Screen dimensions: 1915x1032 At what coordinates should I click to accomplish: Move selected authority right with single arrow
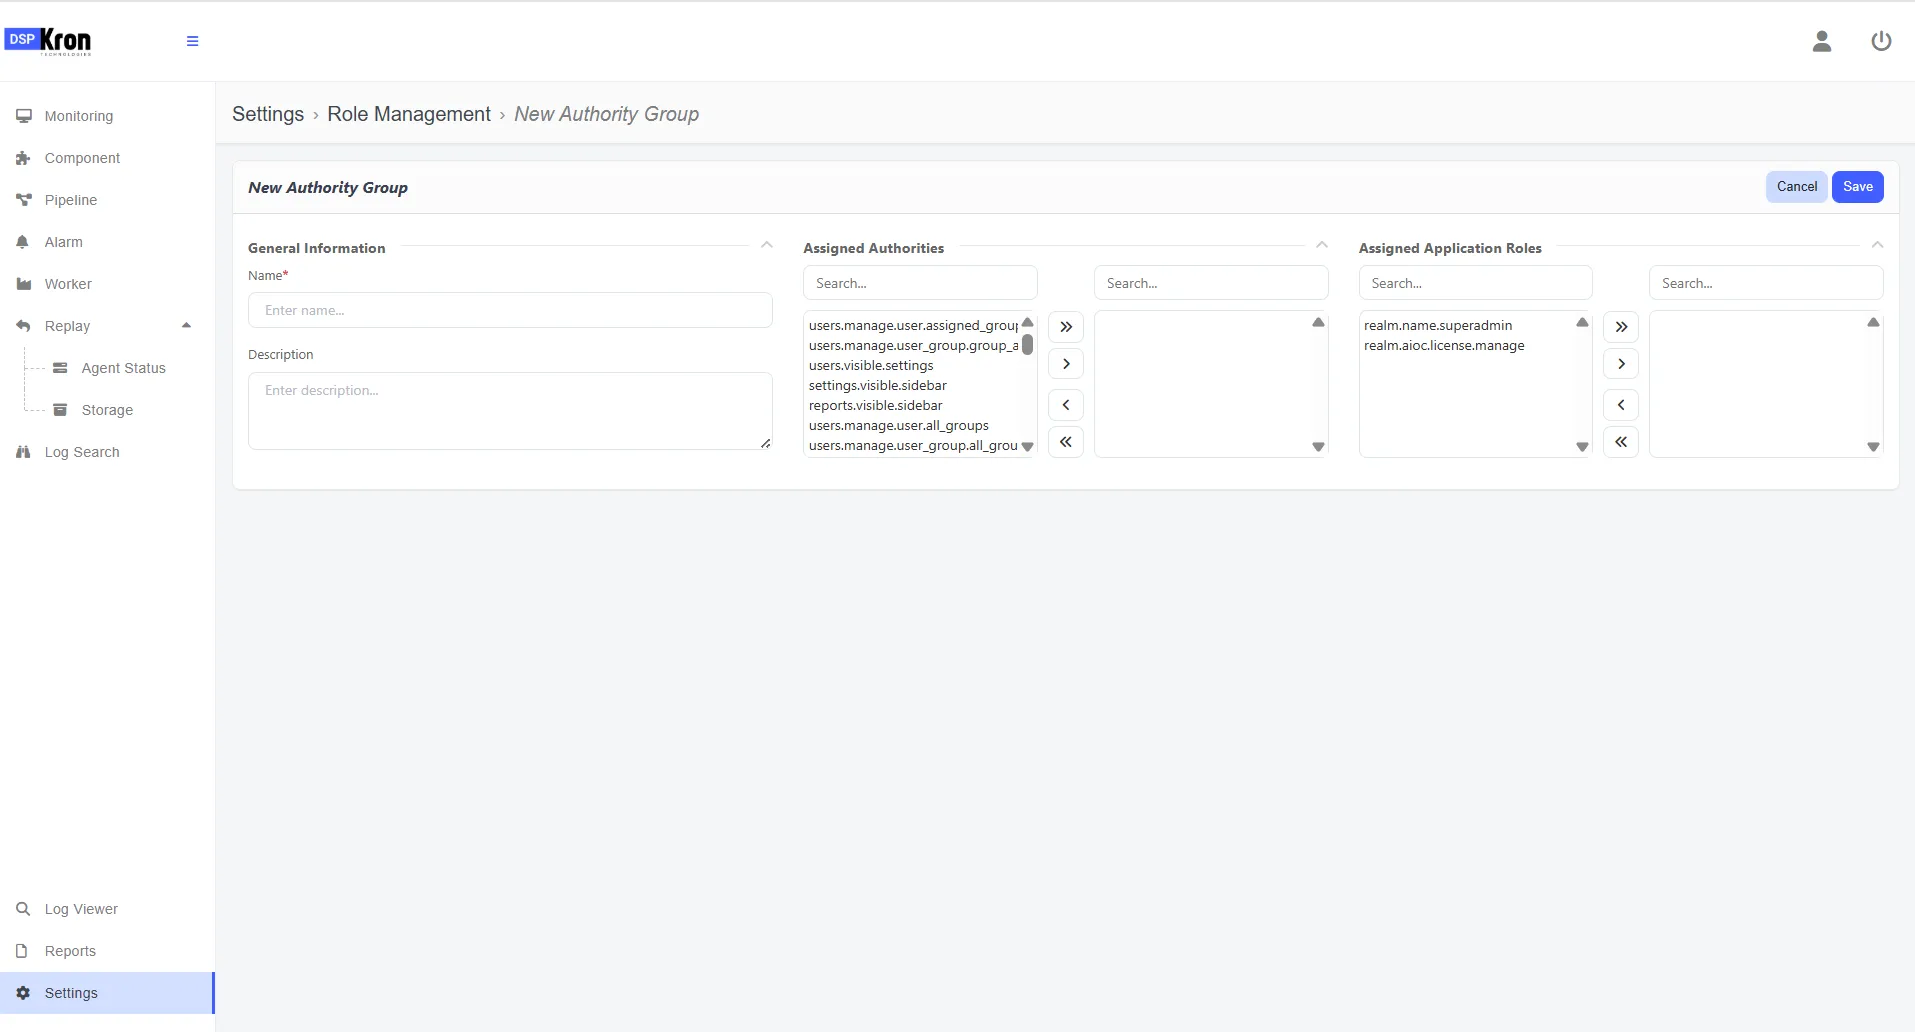1066,364
